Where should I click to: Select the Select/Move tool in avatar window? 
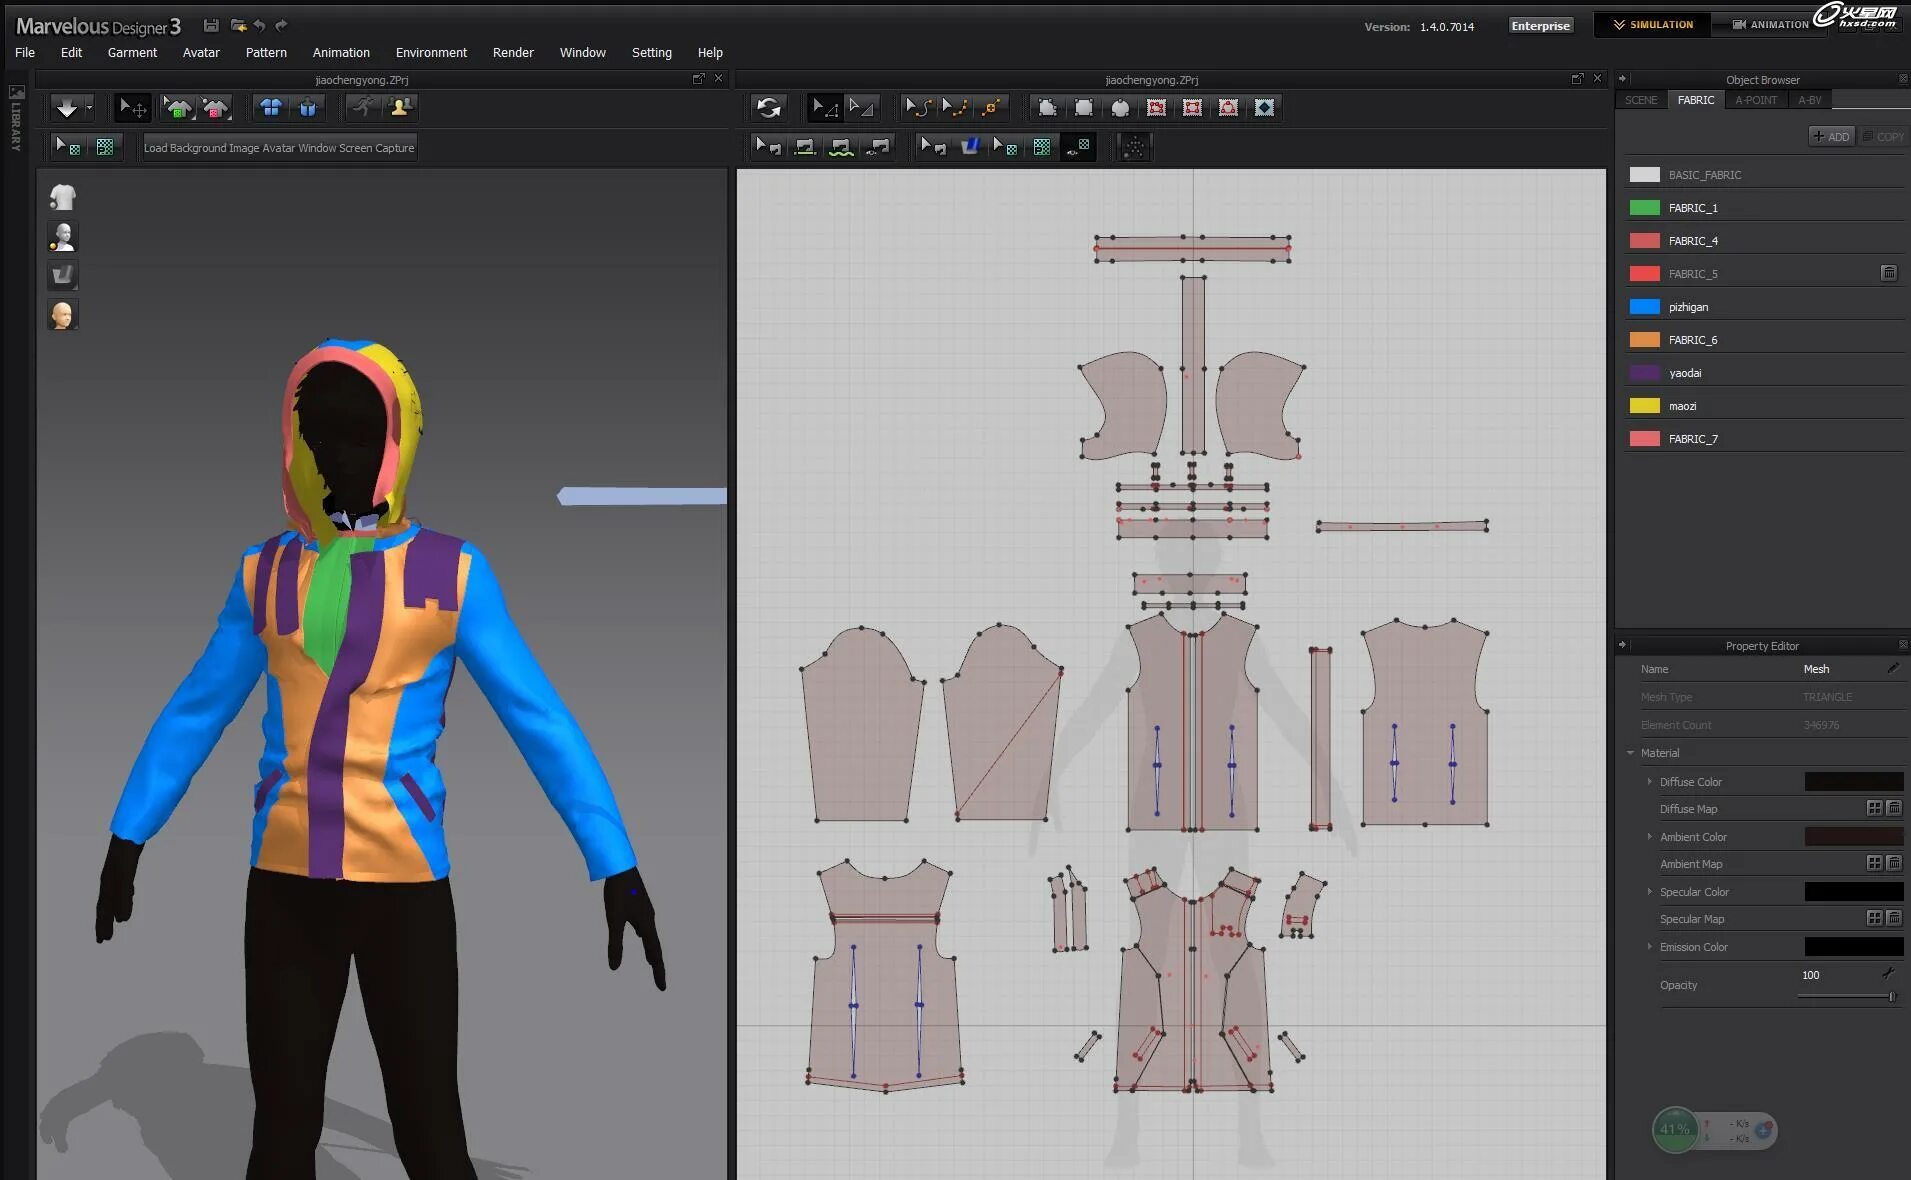click(132, 108)
